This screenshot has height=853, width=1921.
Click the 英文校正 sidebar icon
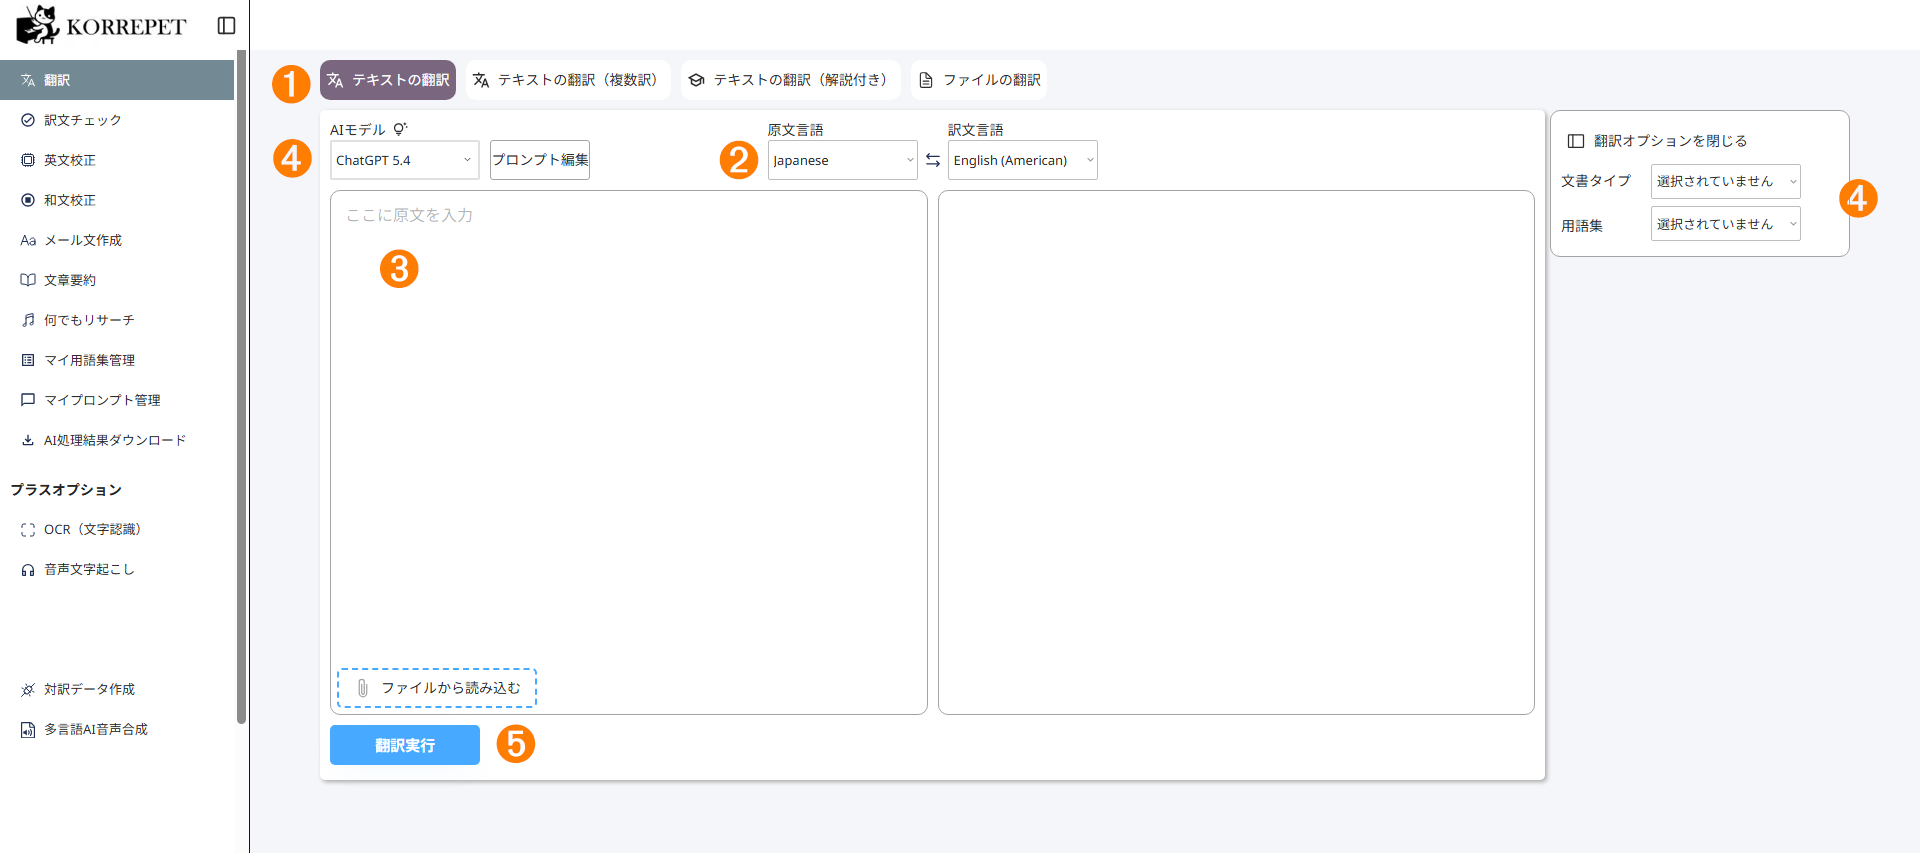click(x=28, y=160)
